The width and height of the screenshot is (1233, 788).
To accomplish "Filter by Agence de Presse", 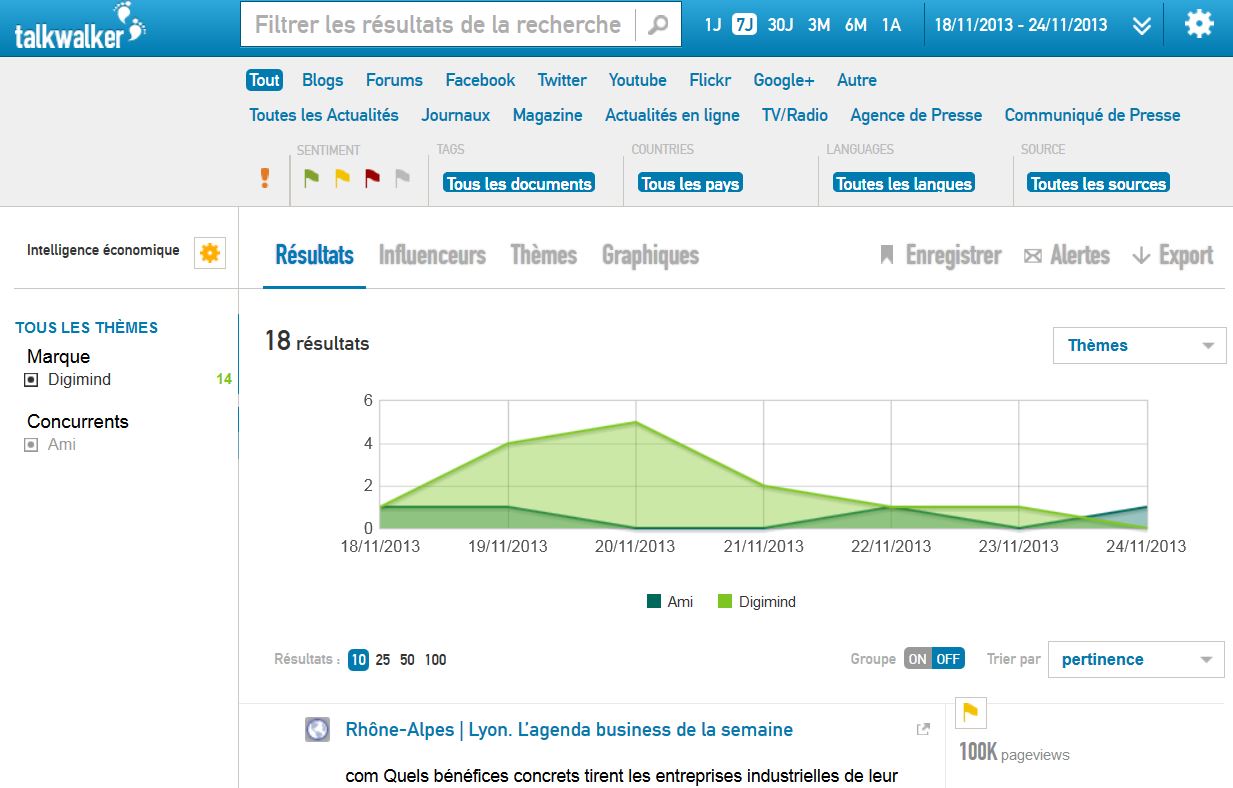I will pos(916,115).
